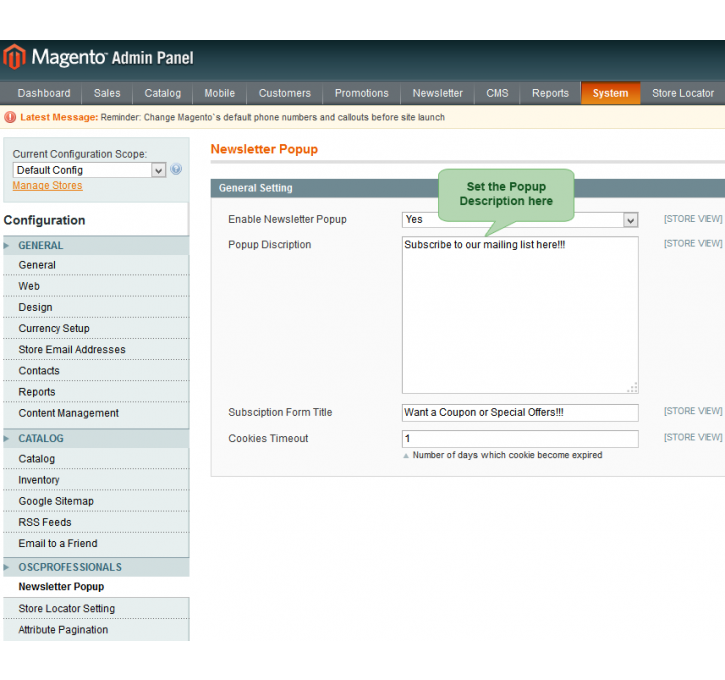Collapse the OSCPROFESSIONALS configuration section
The width and height of the screenshot is (725, 680).
click(x=96, y=567)
